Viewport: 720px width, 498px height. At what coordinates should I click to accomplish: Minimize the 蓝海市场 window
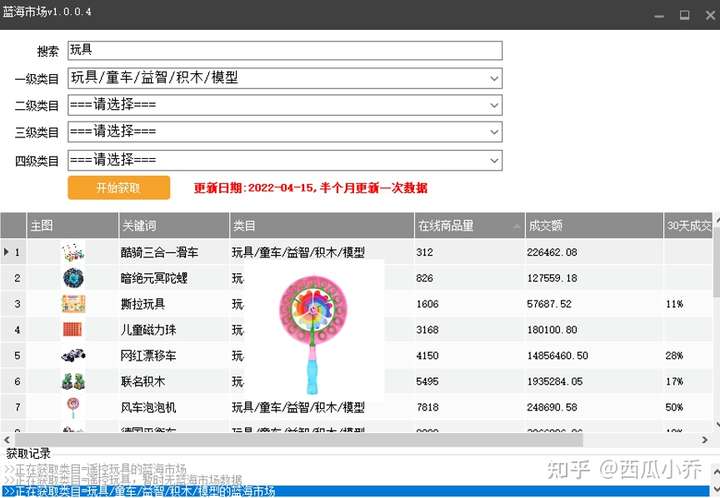click(x=659, y=15)
